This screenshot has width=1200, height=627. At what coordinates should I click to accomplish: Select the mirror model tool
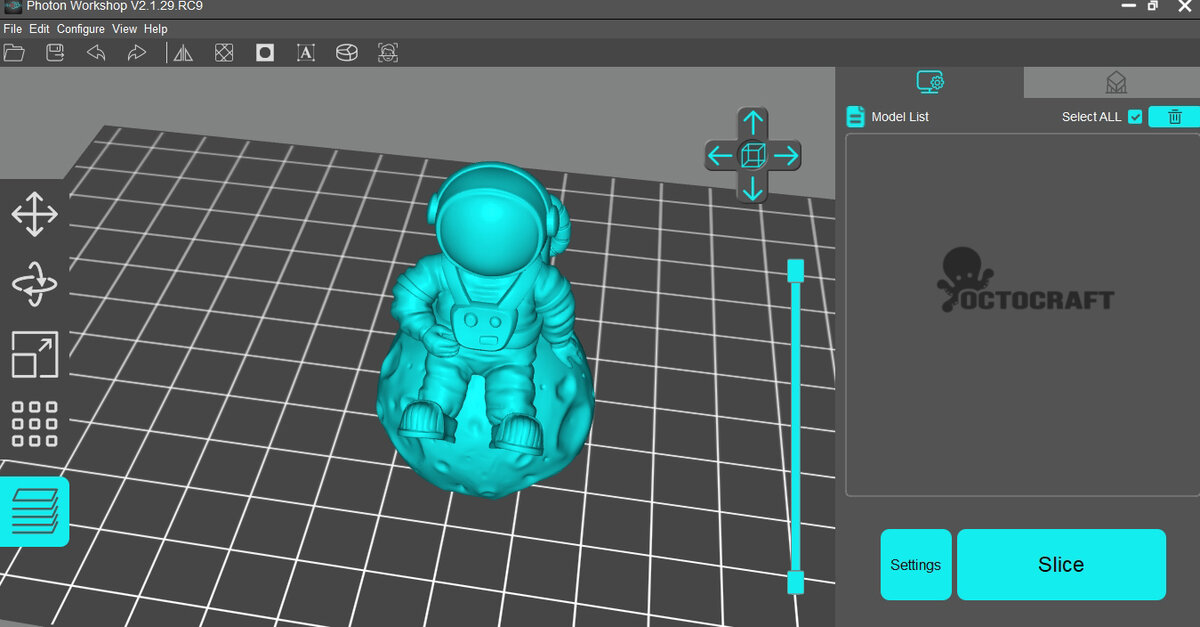183,52
